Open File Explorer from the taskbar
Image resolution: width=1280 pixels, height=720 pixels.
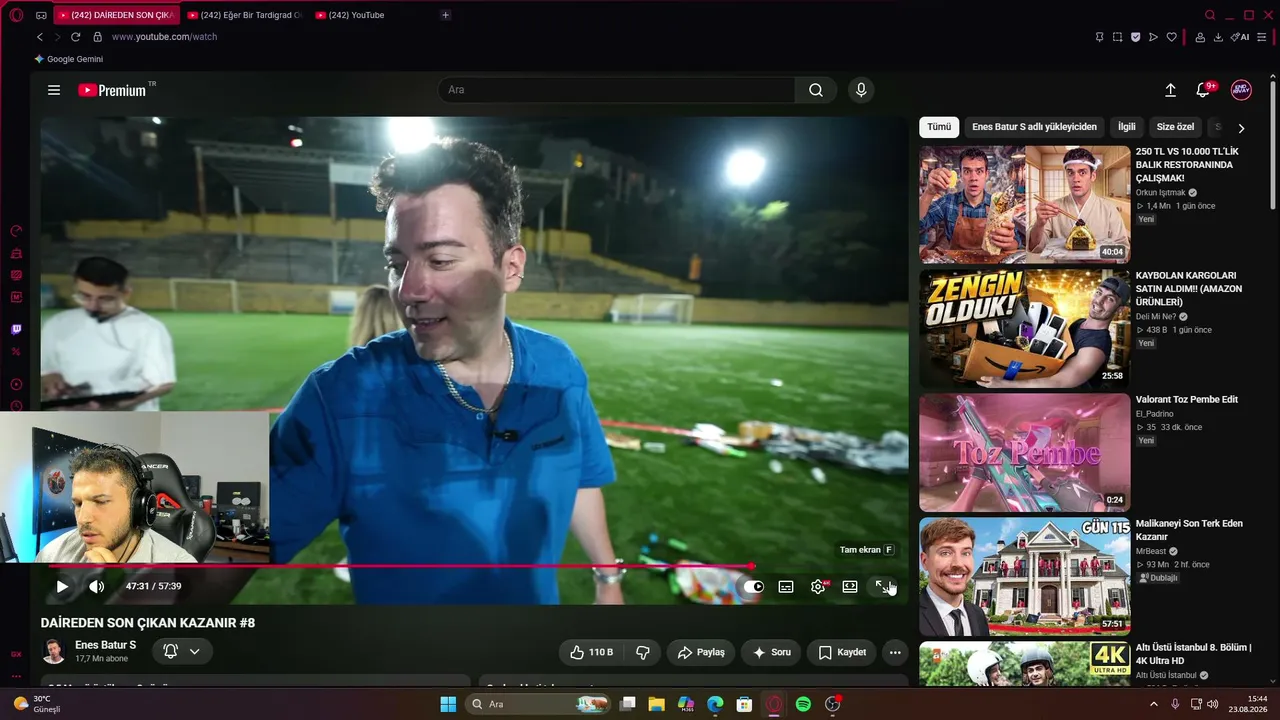click(657, 704)
